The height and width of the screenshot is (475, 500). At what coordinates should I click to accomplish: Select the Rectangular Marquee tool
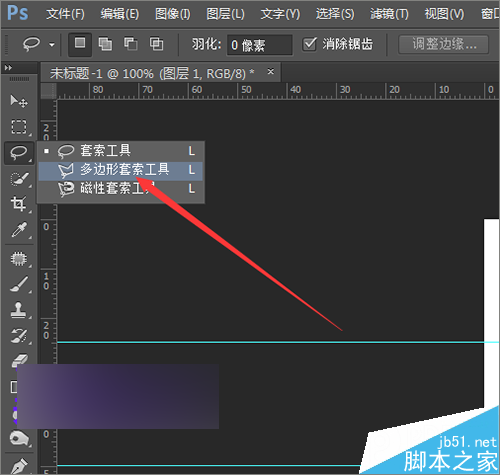coord(19,127)
